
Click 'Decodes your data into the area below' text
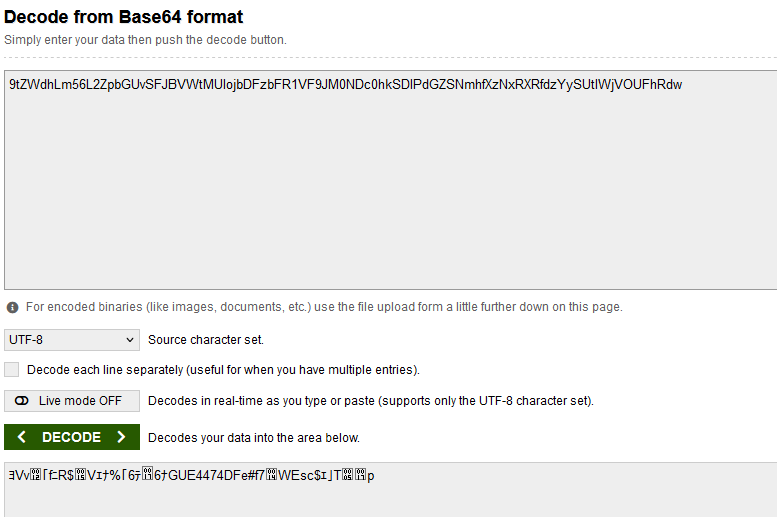pos(254,438)
